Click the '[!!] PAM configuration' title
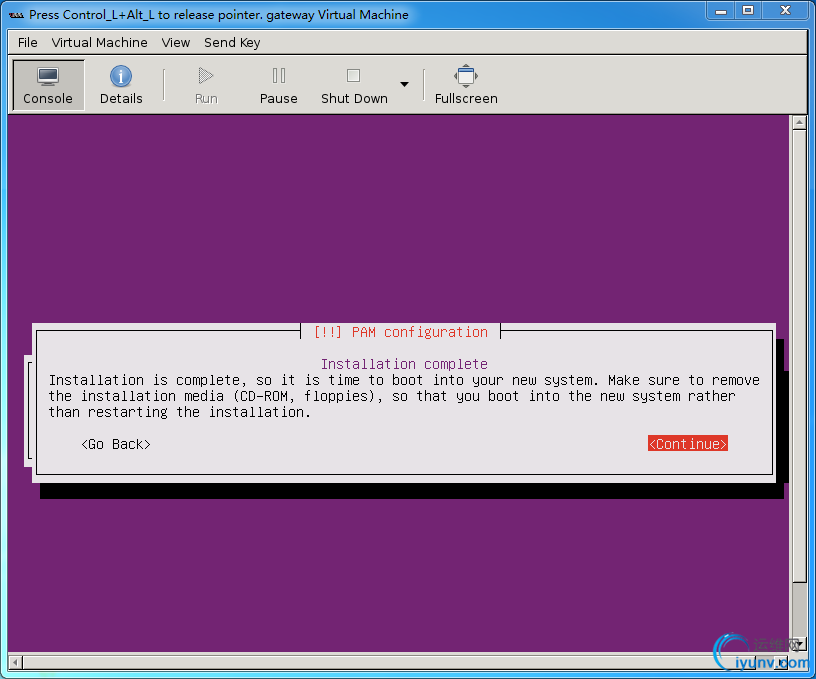This screenshot has width=816, height=679. click(x=401, y=332)
